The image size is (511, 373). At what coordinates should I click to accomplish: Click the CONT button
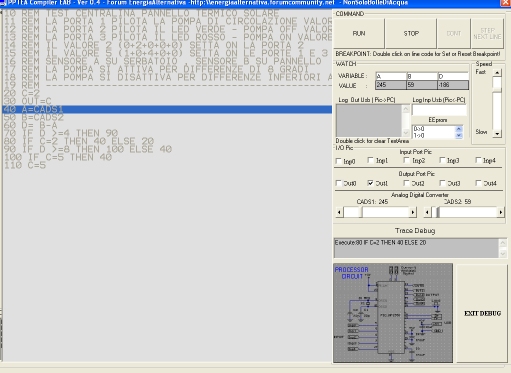[x=454, y=34]
